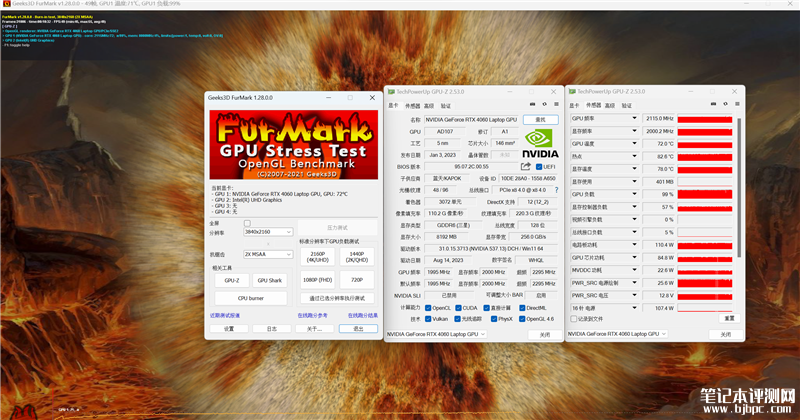The height and width of the screenshot is (420, 800).
Task: Click the BIOS export share icon
Action: 526,166
